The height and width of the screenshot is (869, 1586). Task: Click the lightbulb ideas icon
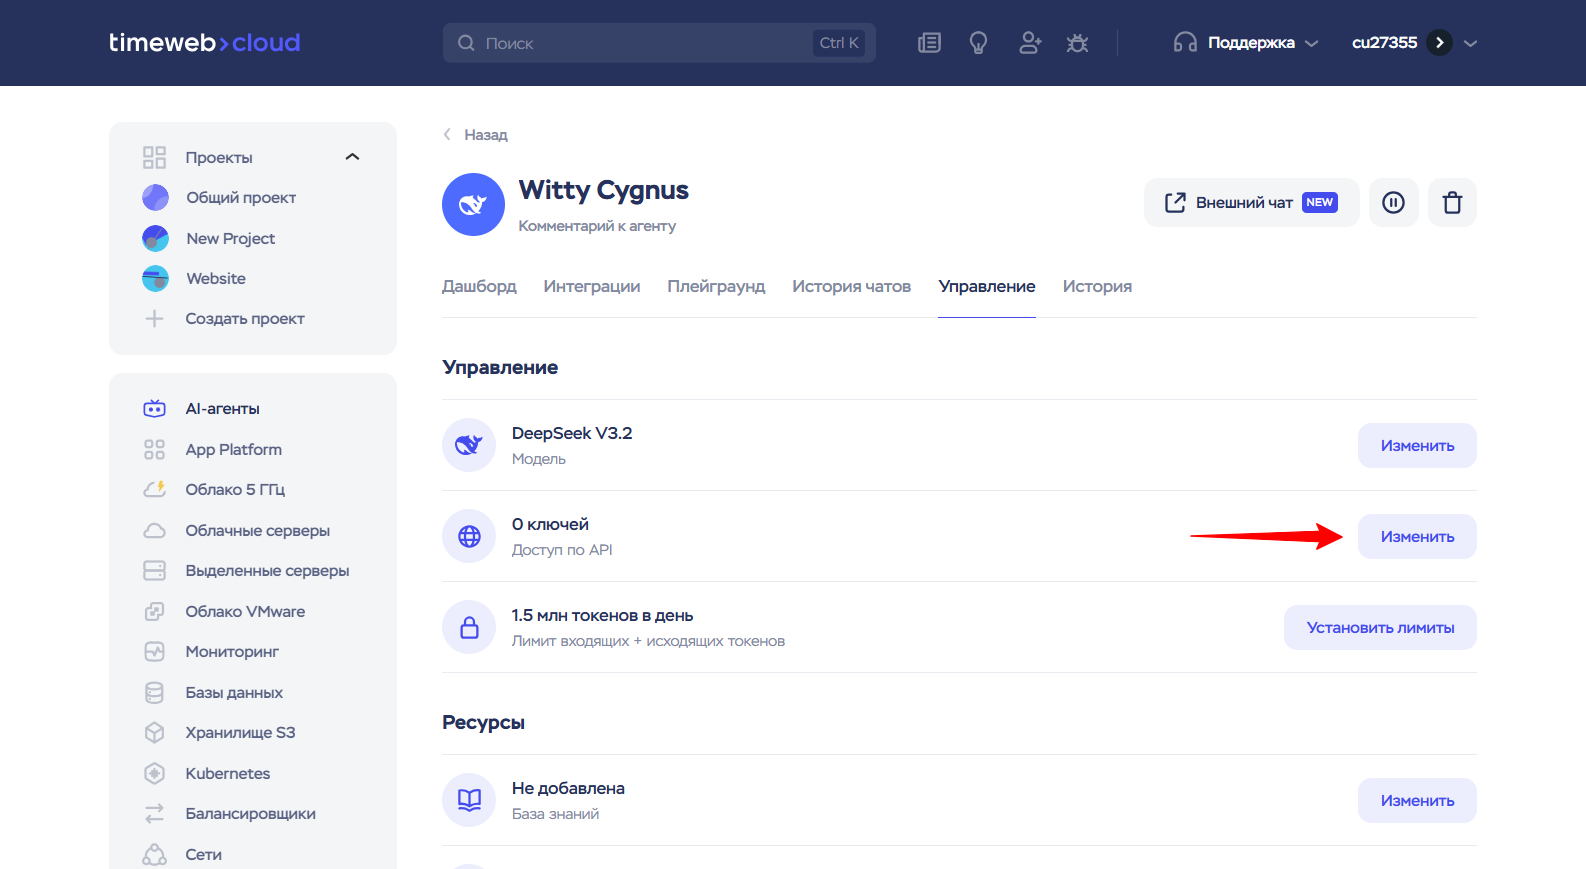979,43
